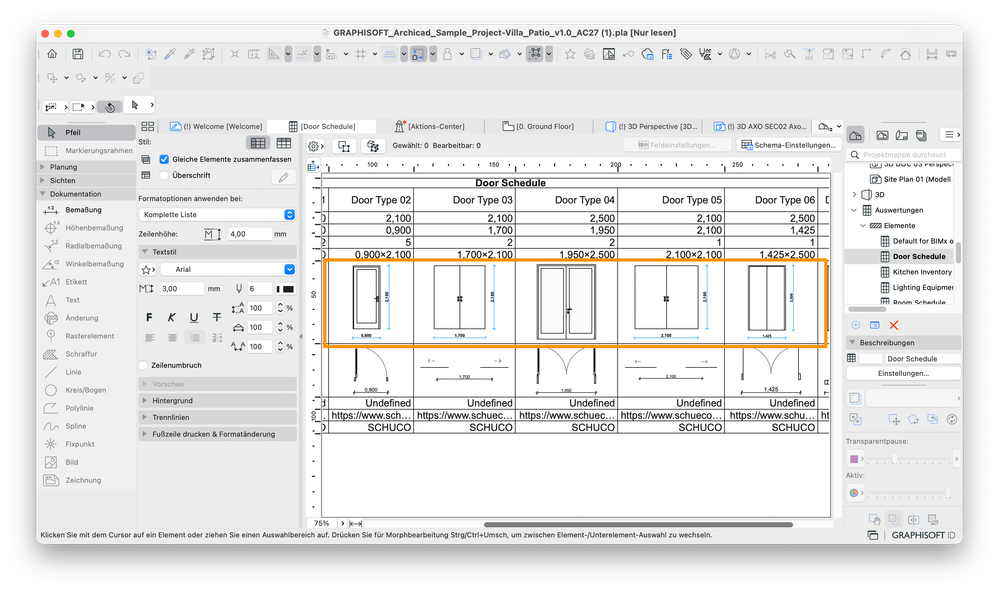Toggle strikethrough text style
This screenshot has height=592, width=999.
(217, 317)
